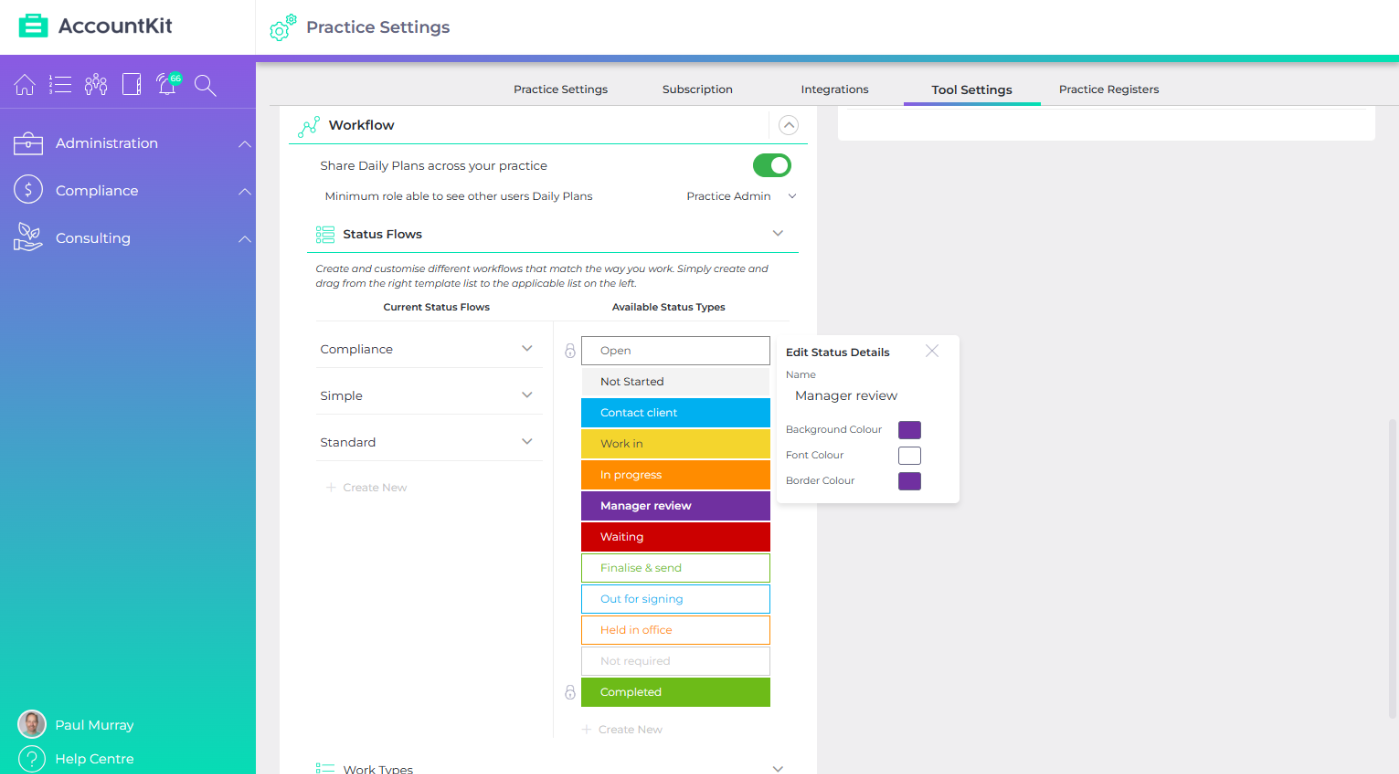Click the page vertical scrollbar

pyautogui.click(x=1393, y=568)
